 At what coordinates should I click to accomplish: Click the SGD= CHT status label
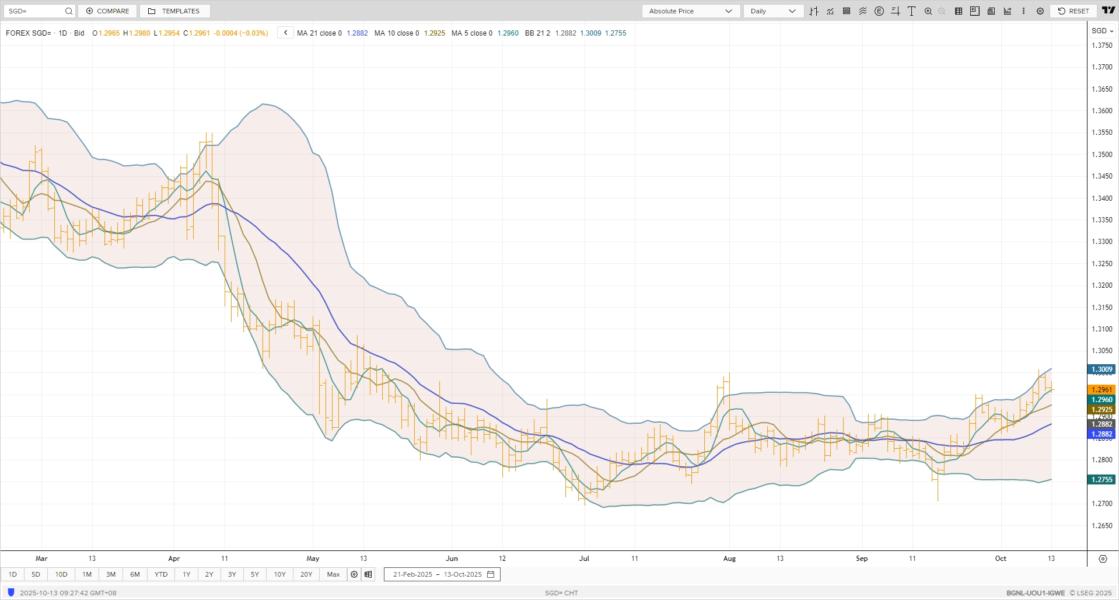[x=561, y=593]
